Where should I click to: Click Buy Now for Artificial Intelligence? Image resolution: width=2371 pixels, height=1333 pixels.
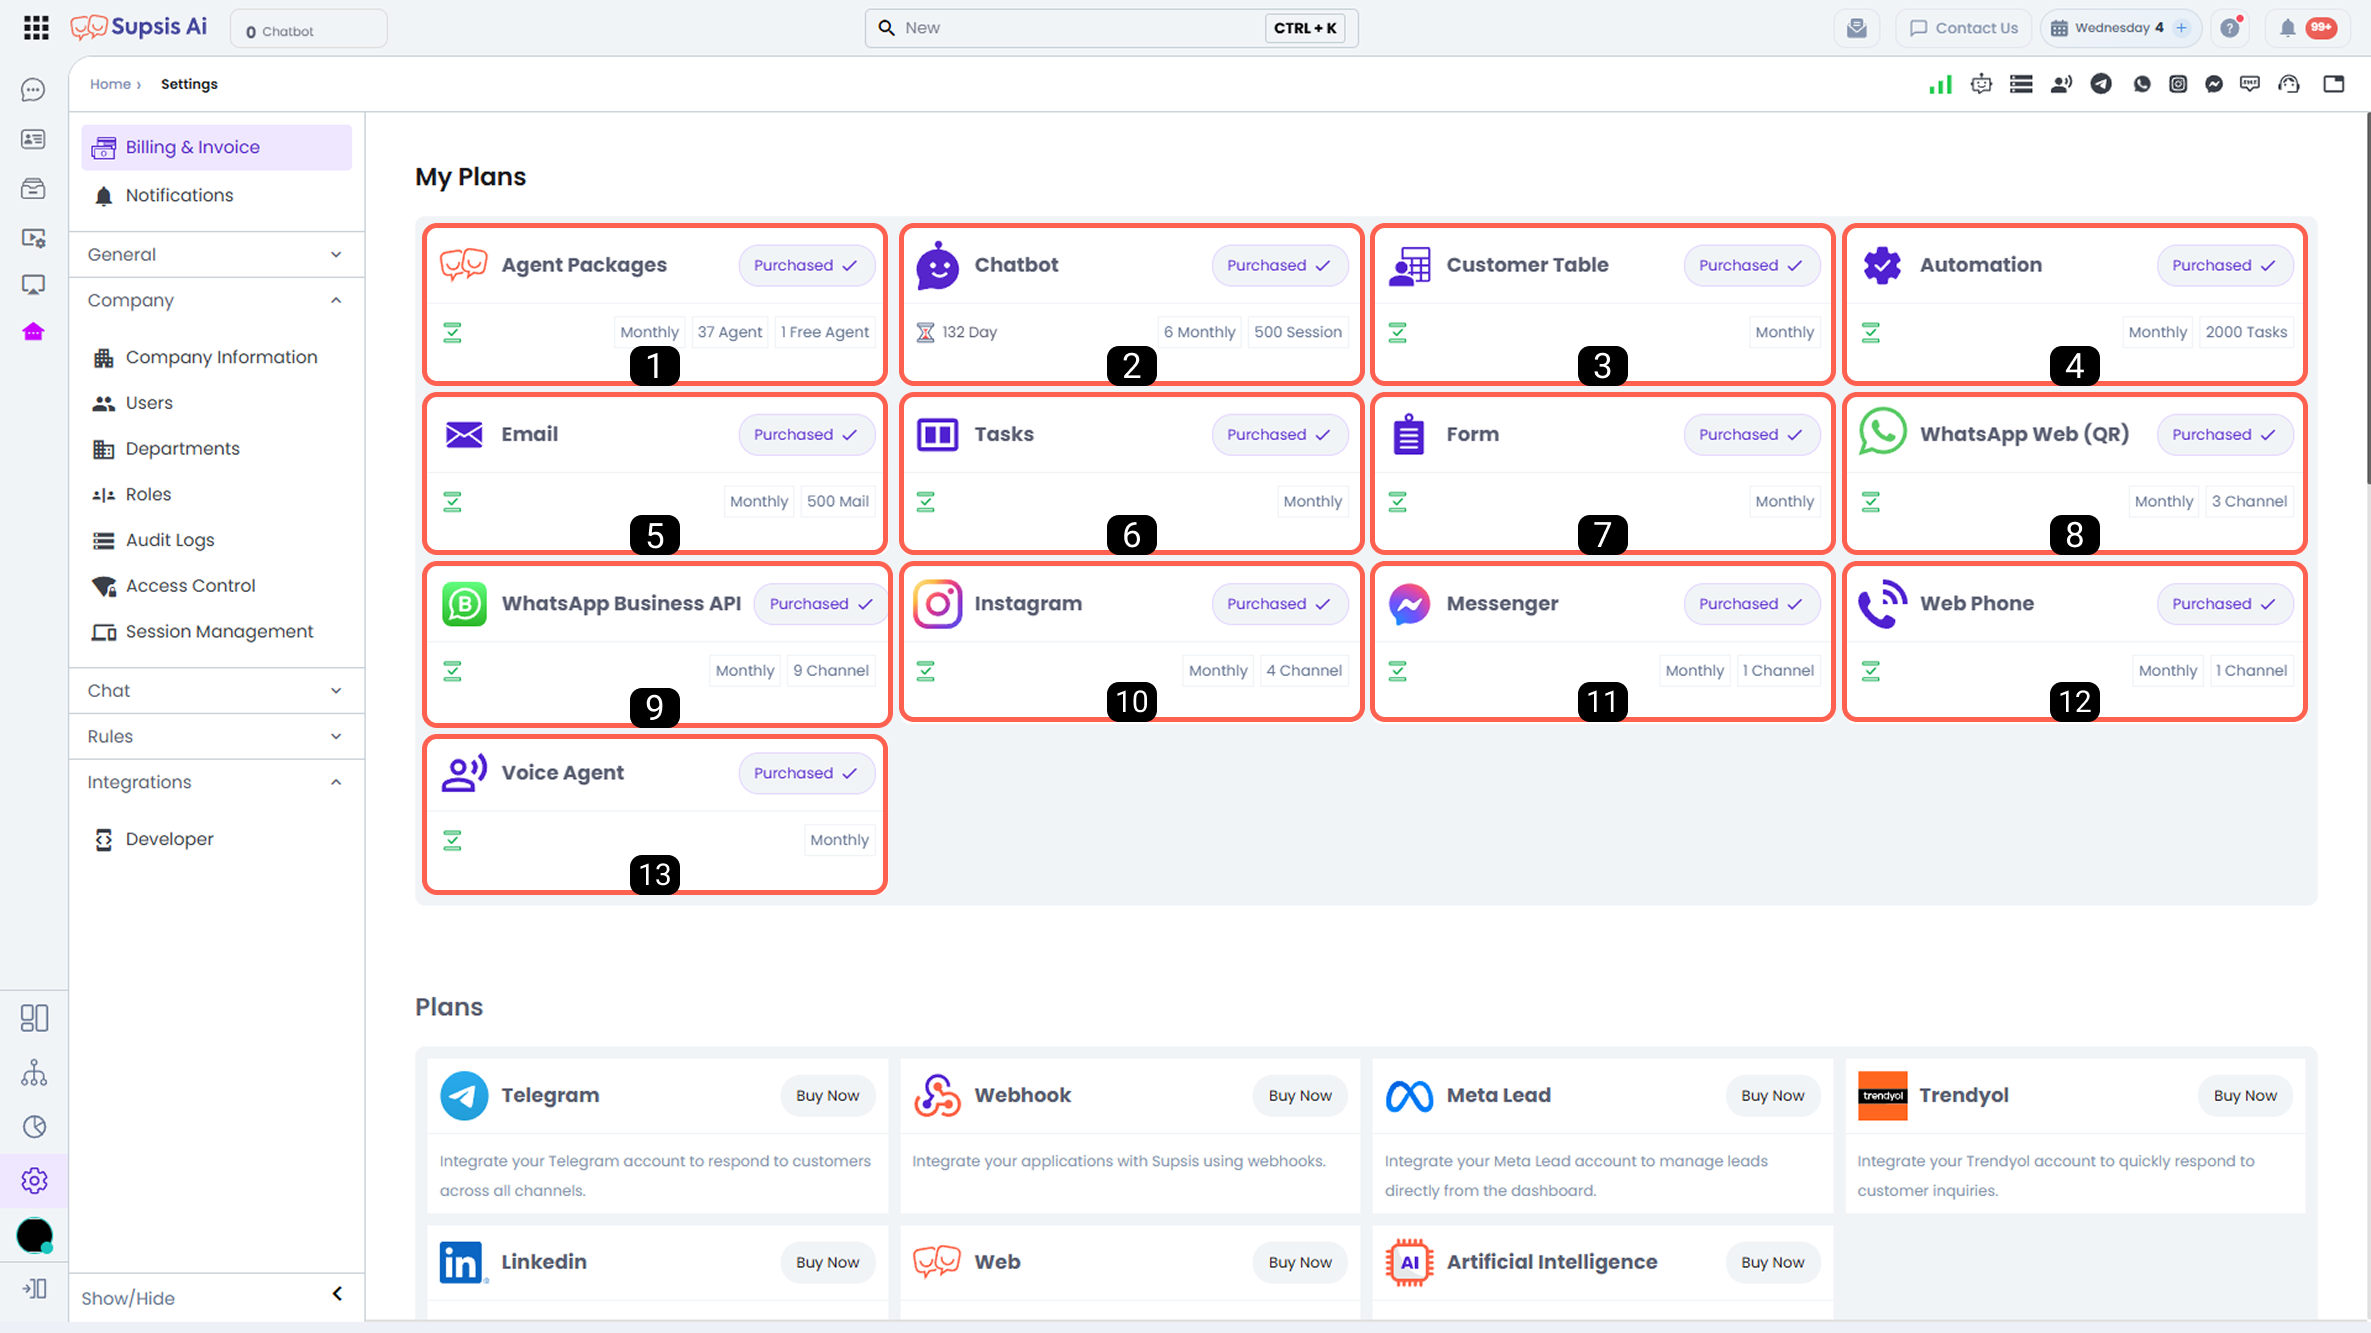tap(1772, 1263)
